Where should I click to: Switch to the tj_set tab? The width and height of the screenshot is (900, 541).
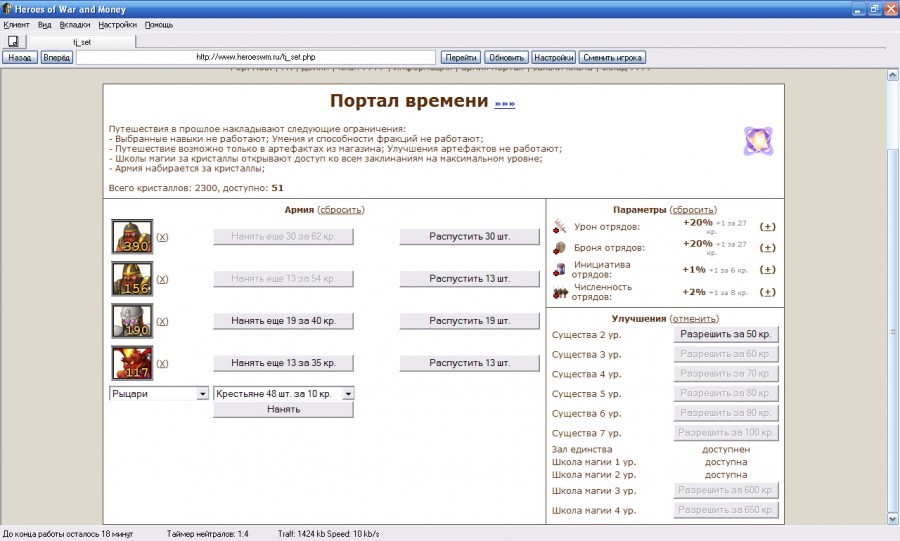coord(83,42)
